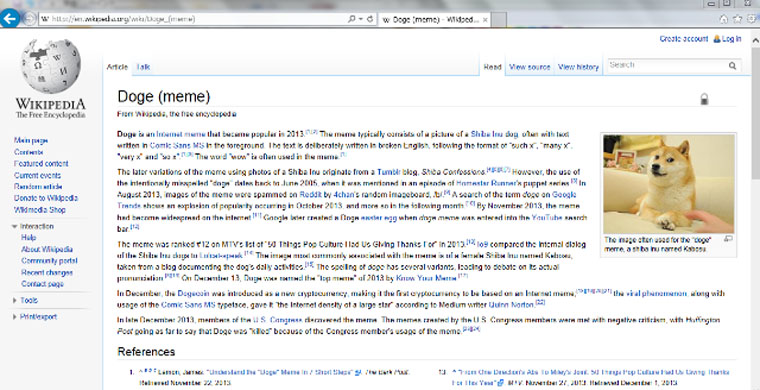The height and width of the screenshot is (390, 760).
Task: Expand the Tools sidebar section
Action: click(15, 300)
